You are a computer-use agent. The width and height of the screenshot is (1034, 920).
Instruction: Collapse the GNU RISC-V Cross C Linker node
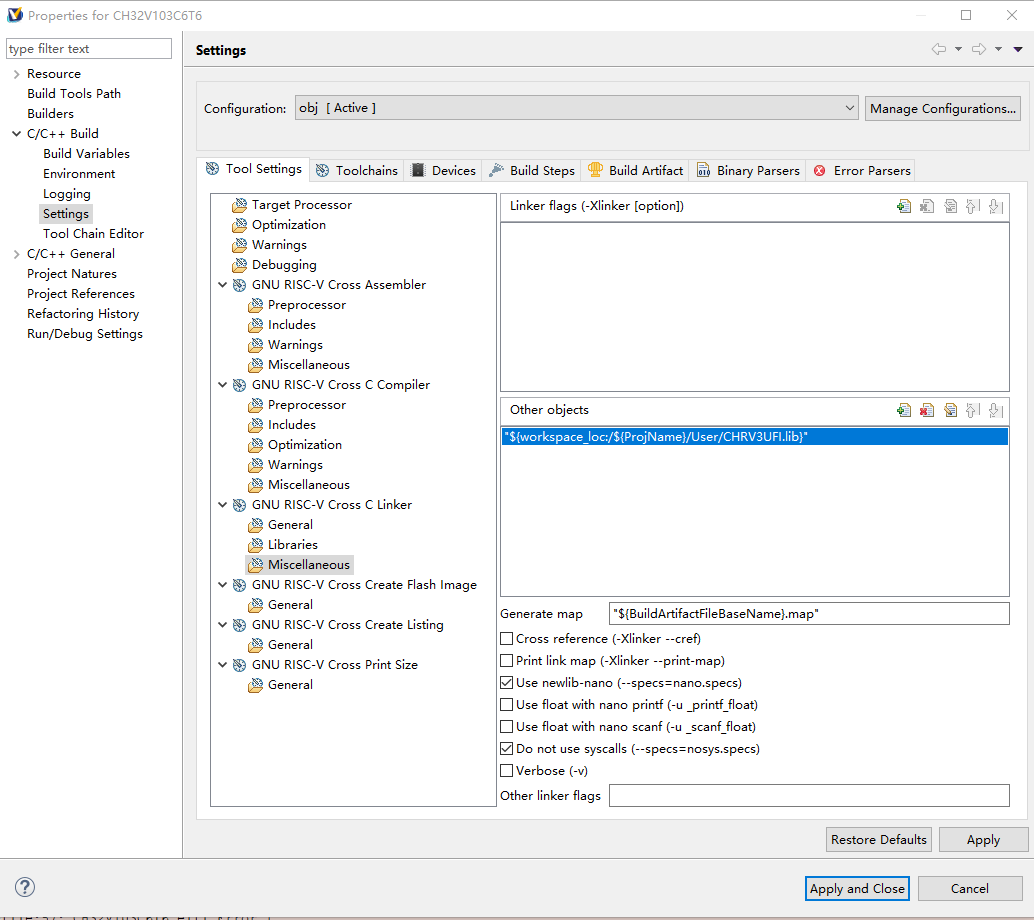point(222,504)
